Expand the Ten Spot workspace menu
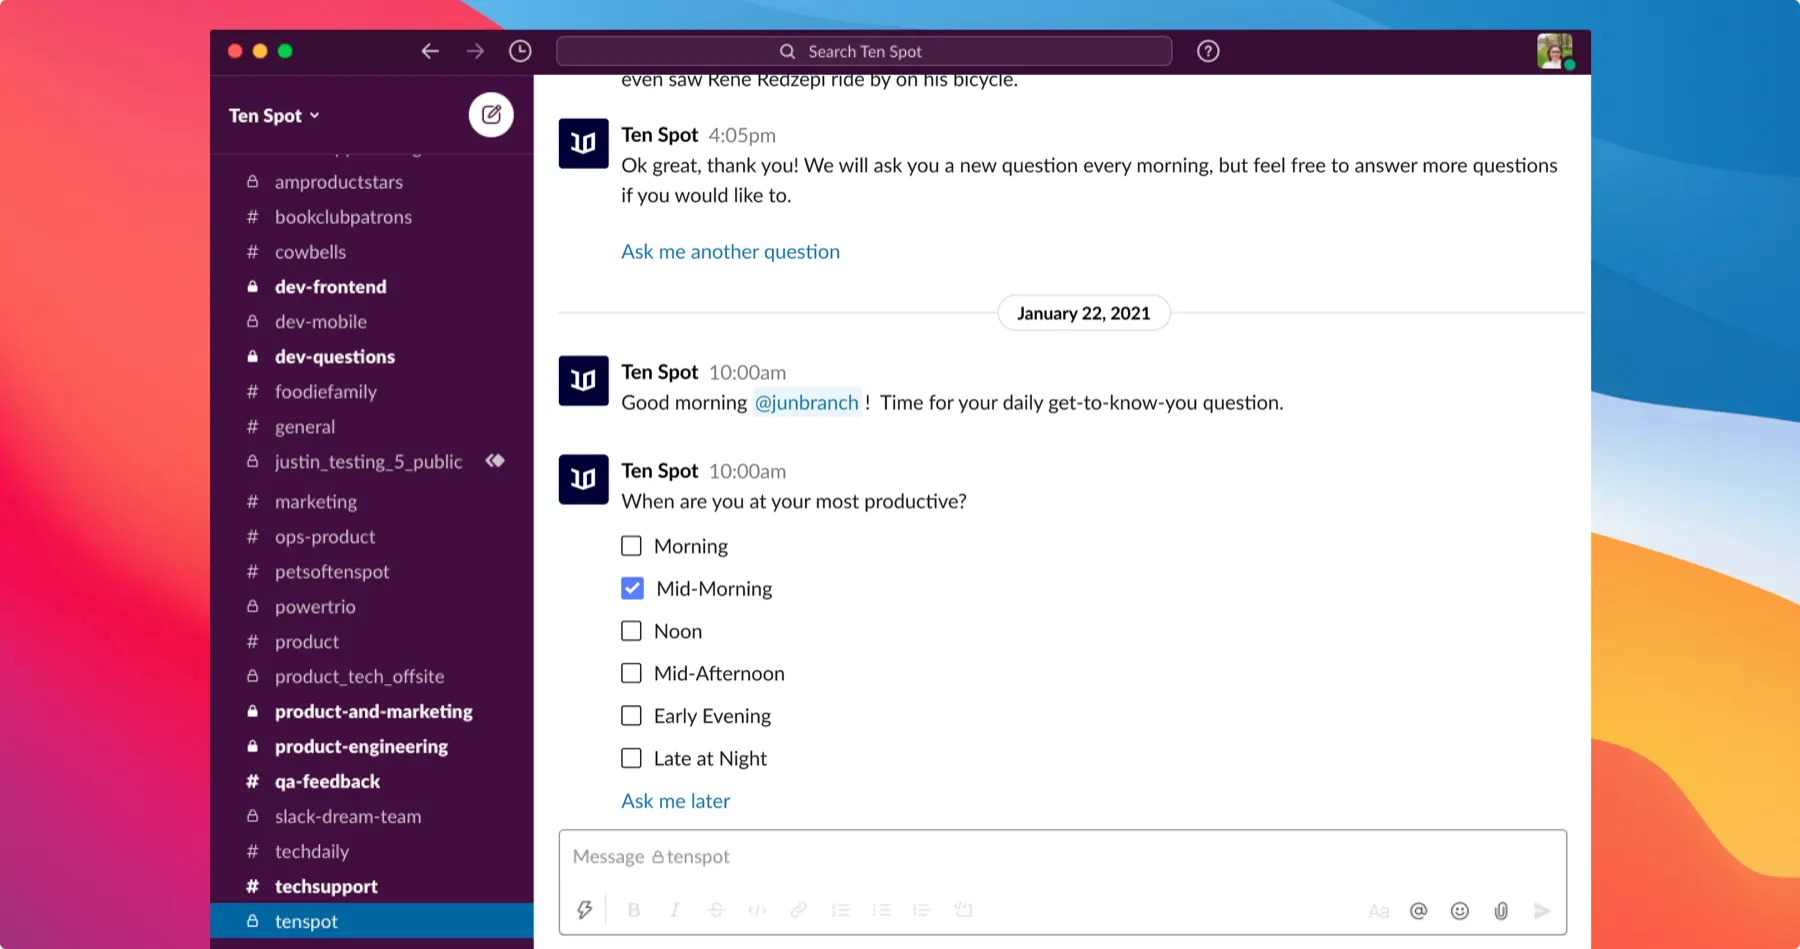 tap(274, 116)
